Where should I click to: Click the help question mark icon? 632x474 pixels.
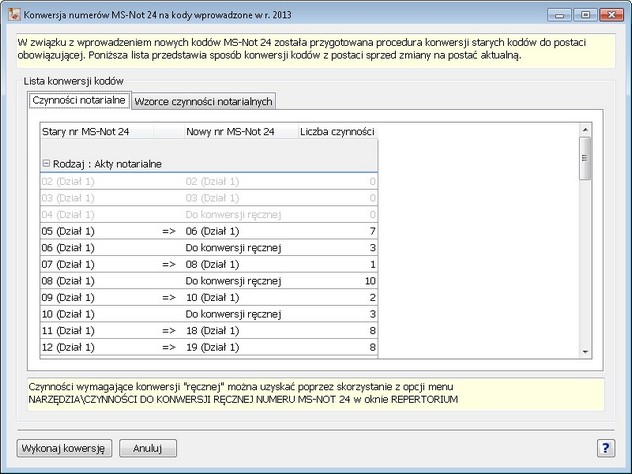click(606, 448)
